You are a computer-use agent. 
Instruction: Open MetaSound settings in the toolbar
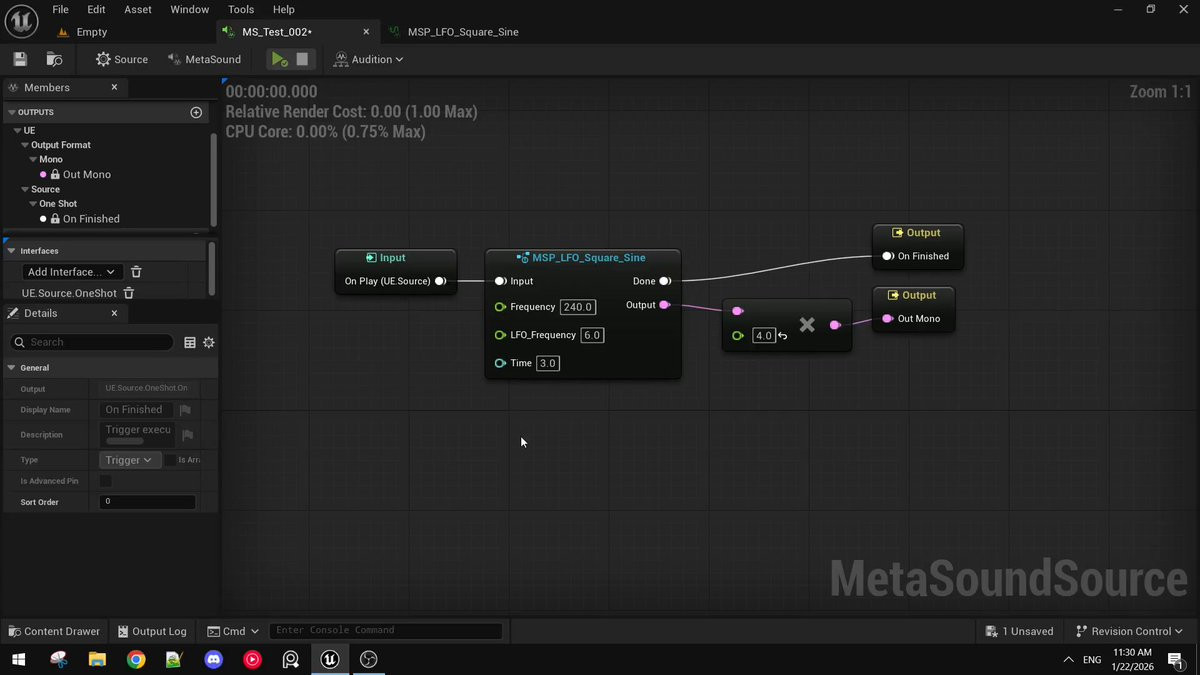(204, 59)
